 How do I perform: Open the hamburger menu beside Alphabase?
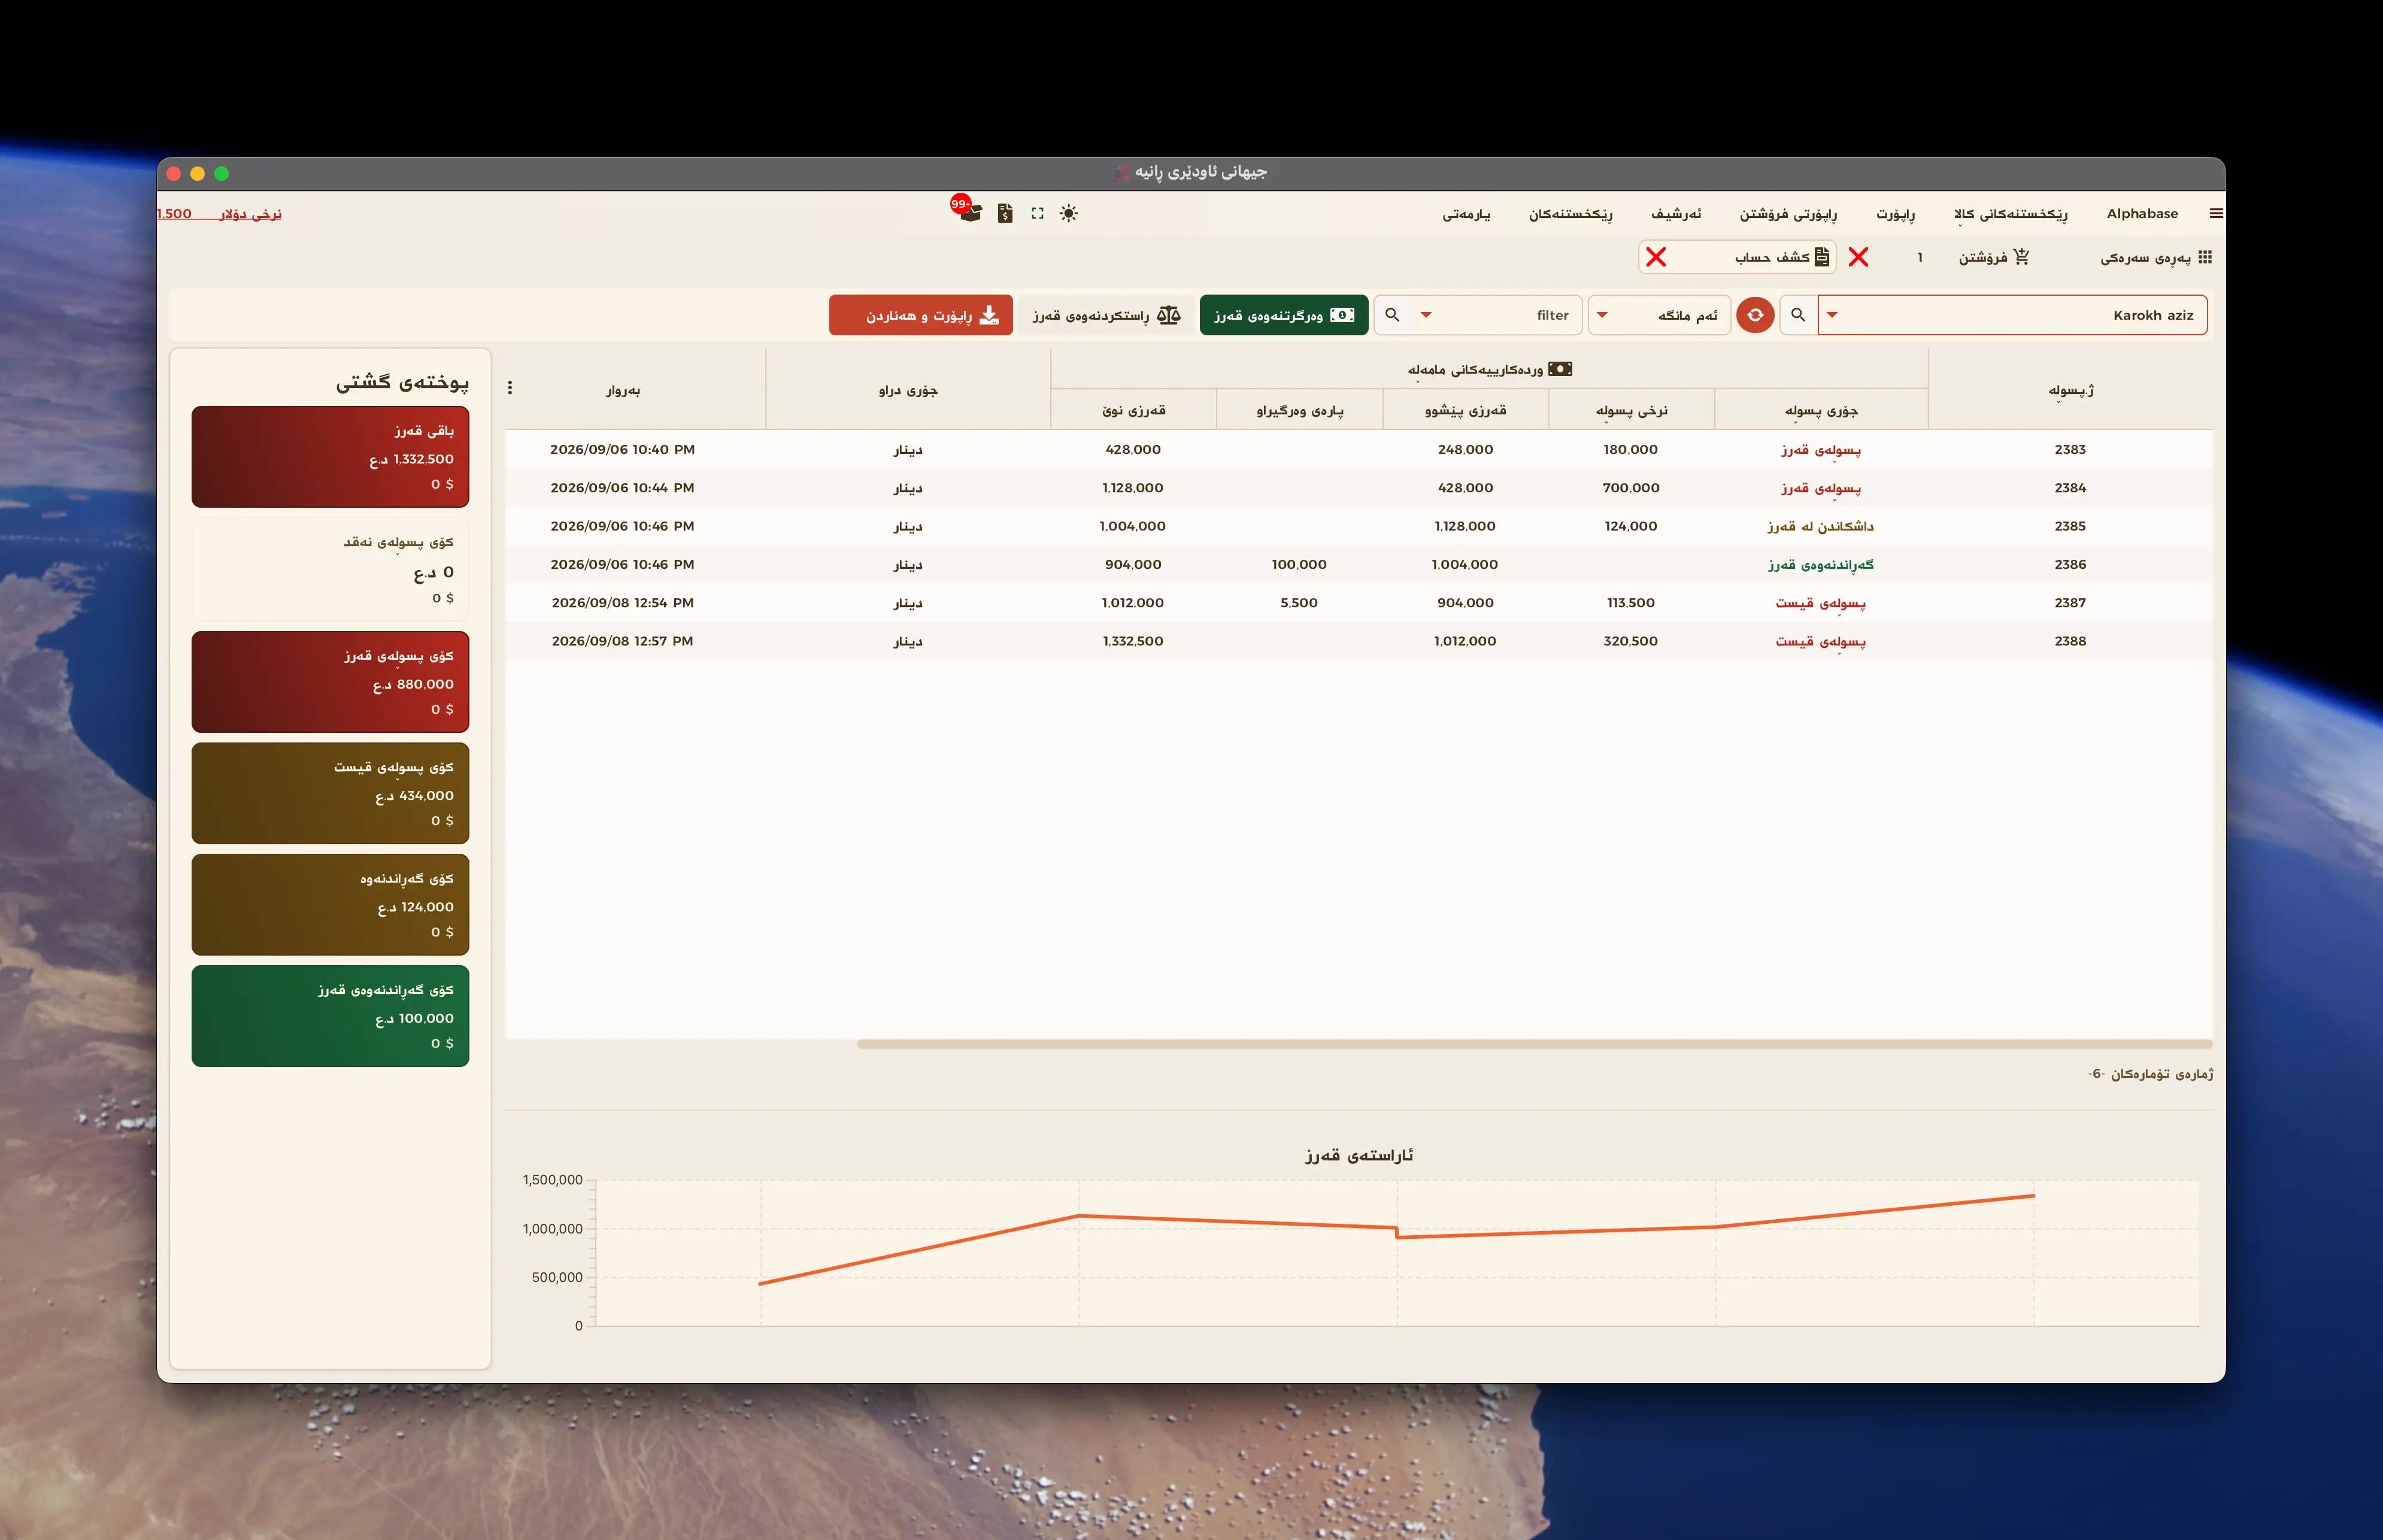(x=2216, y=213)
